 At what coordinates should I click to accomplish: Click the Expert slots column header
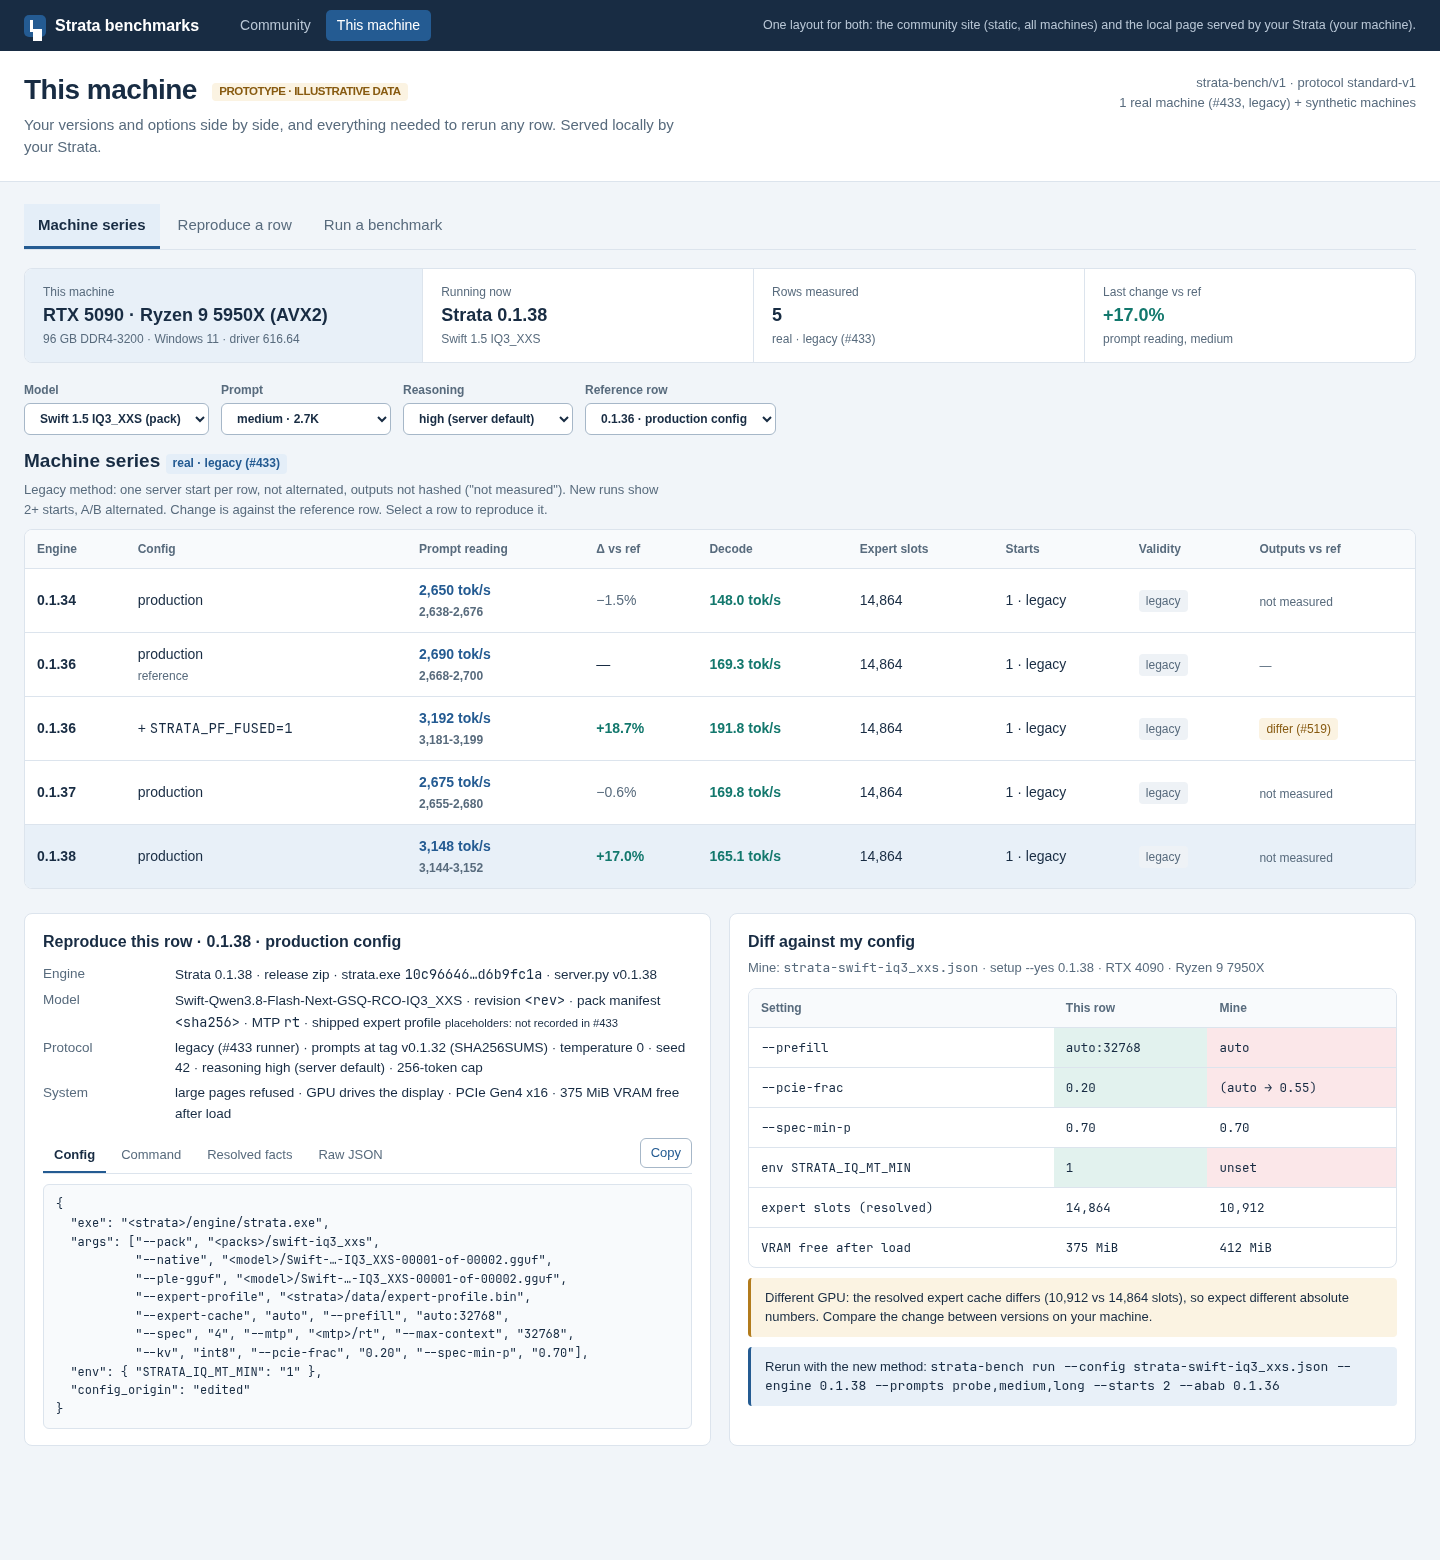[x=894, y=549]
